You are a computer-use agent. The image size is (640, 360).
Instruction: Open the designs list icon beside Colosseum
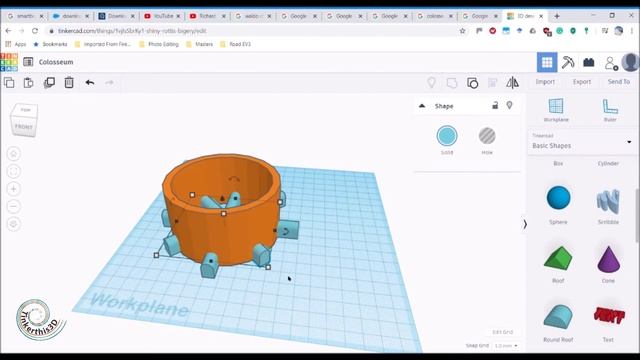click(28, 62)
